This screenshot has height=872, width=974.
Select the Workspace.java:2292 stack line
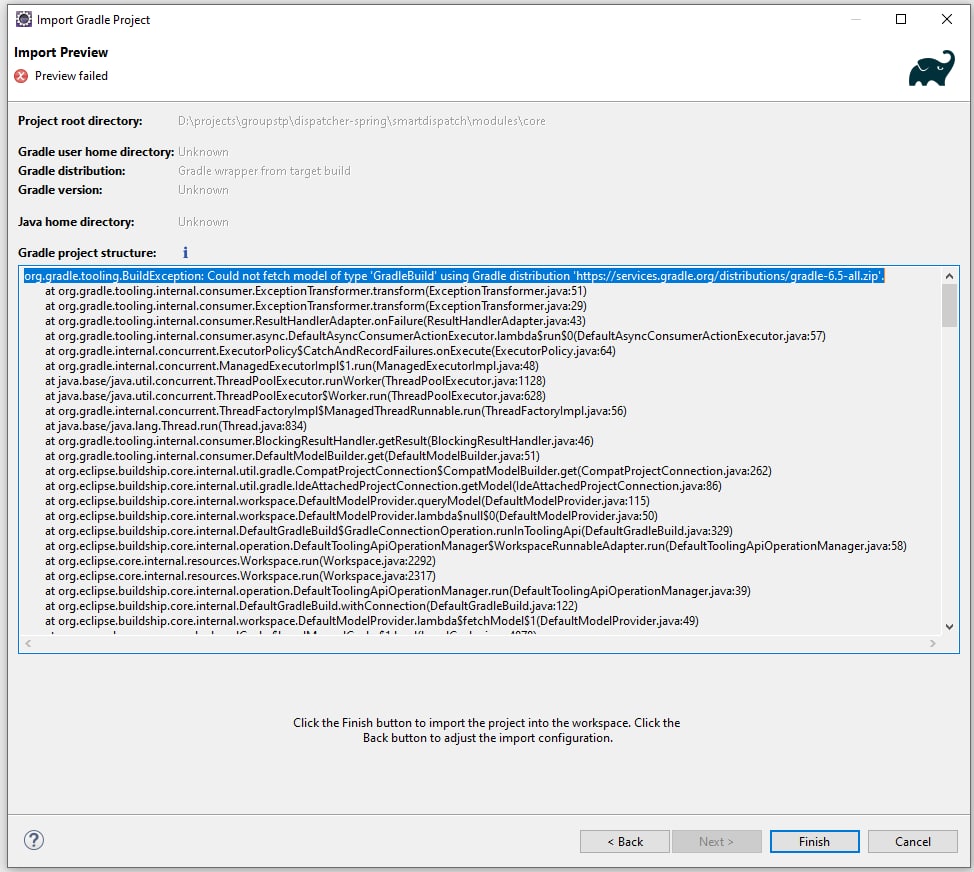coord(240,561)
